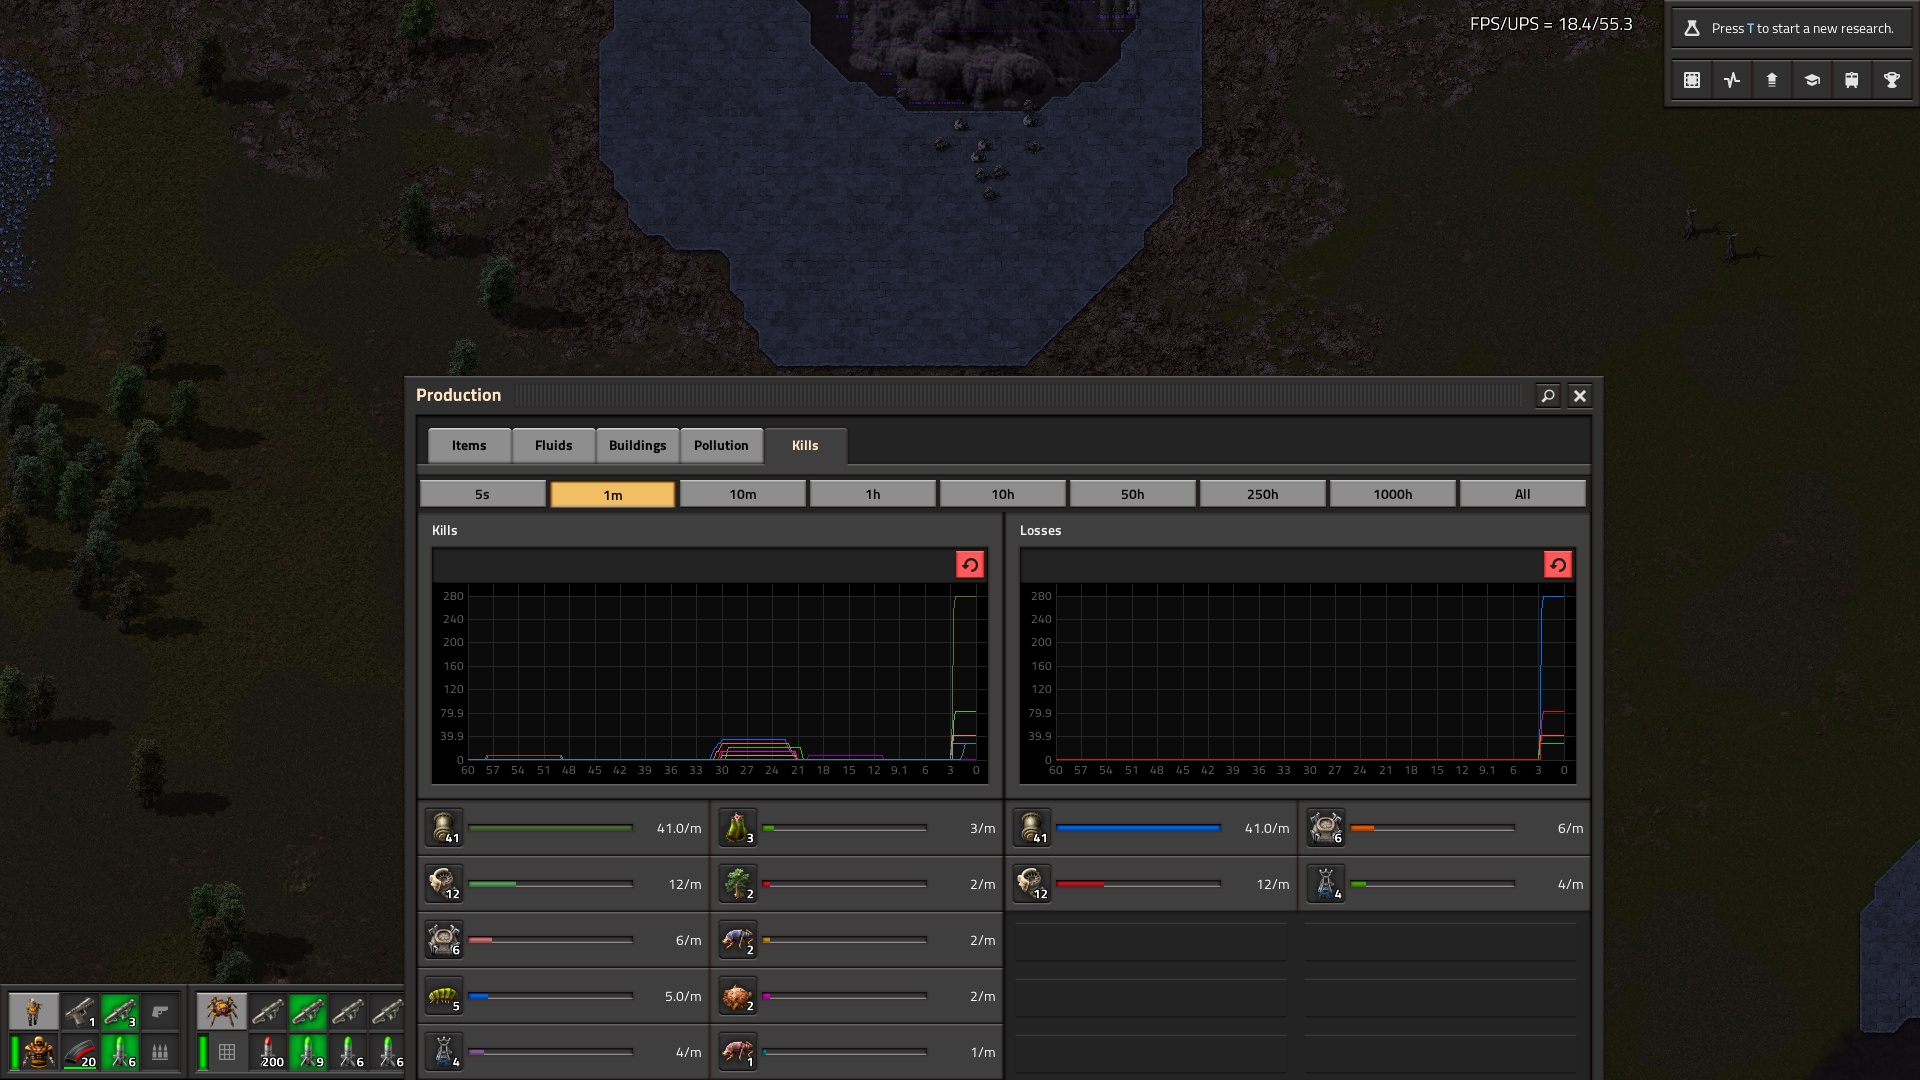Screen dimensions: 1920x1080
Task: Choose the 1h time range
Action: click(873, 494)
